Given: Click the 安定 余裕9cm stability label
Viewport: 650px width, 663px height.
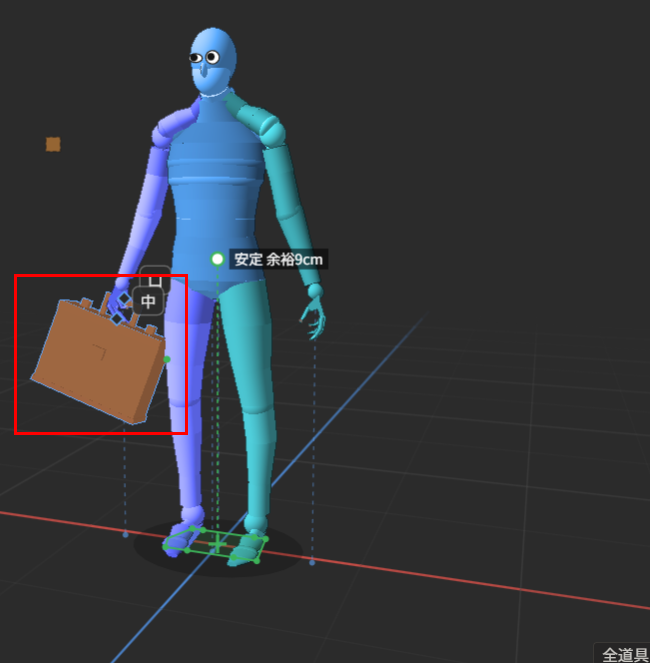Looking at the screenshot, I should tap(279, 259).
